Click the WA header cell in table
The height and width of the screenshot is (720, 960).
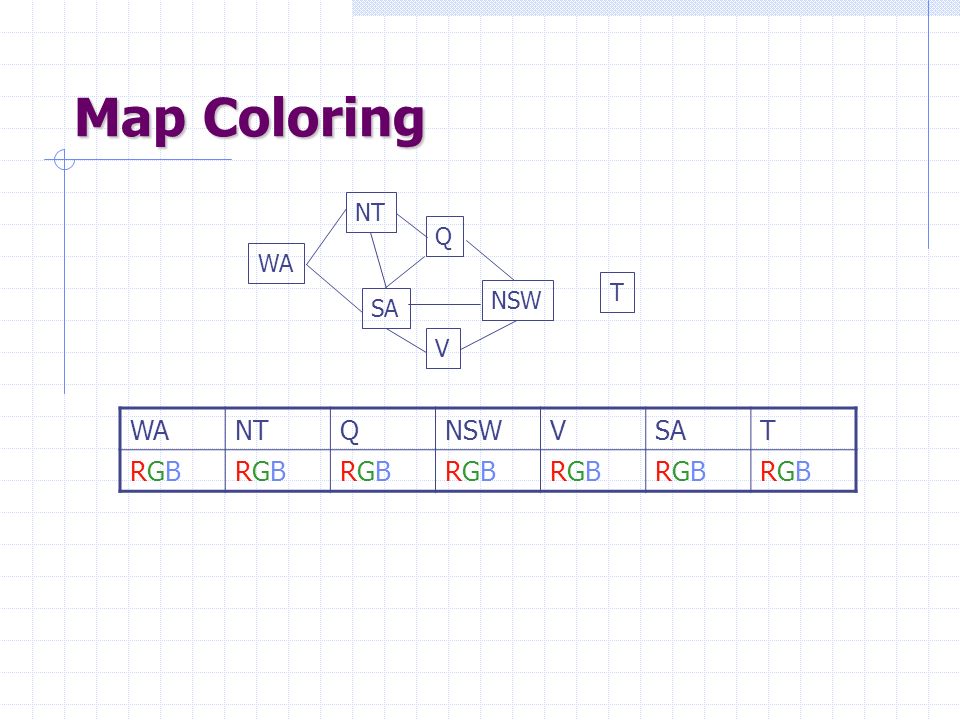(173, 430)
